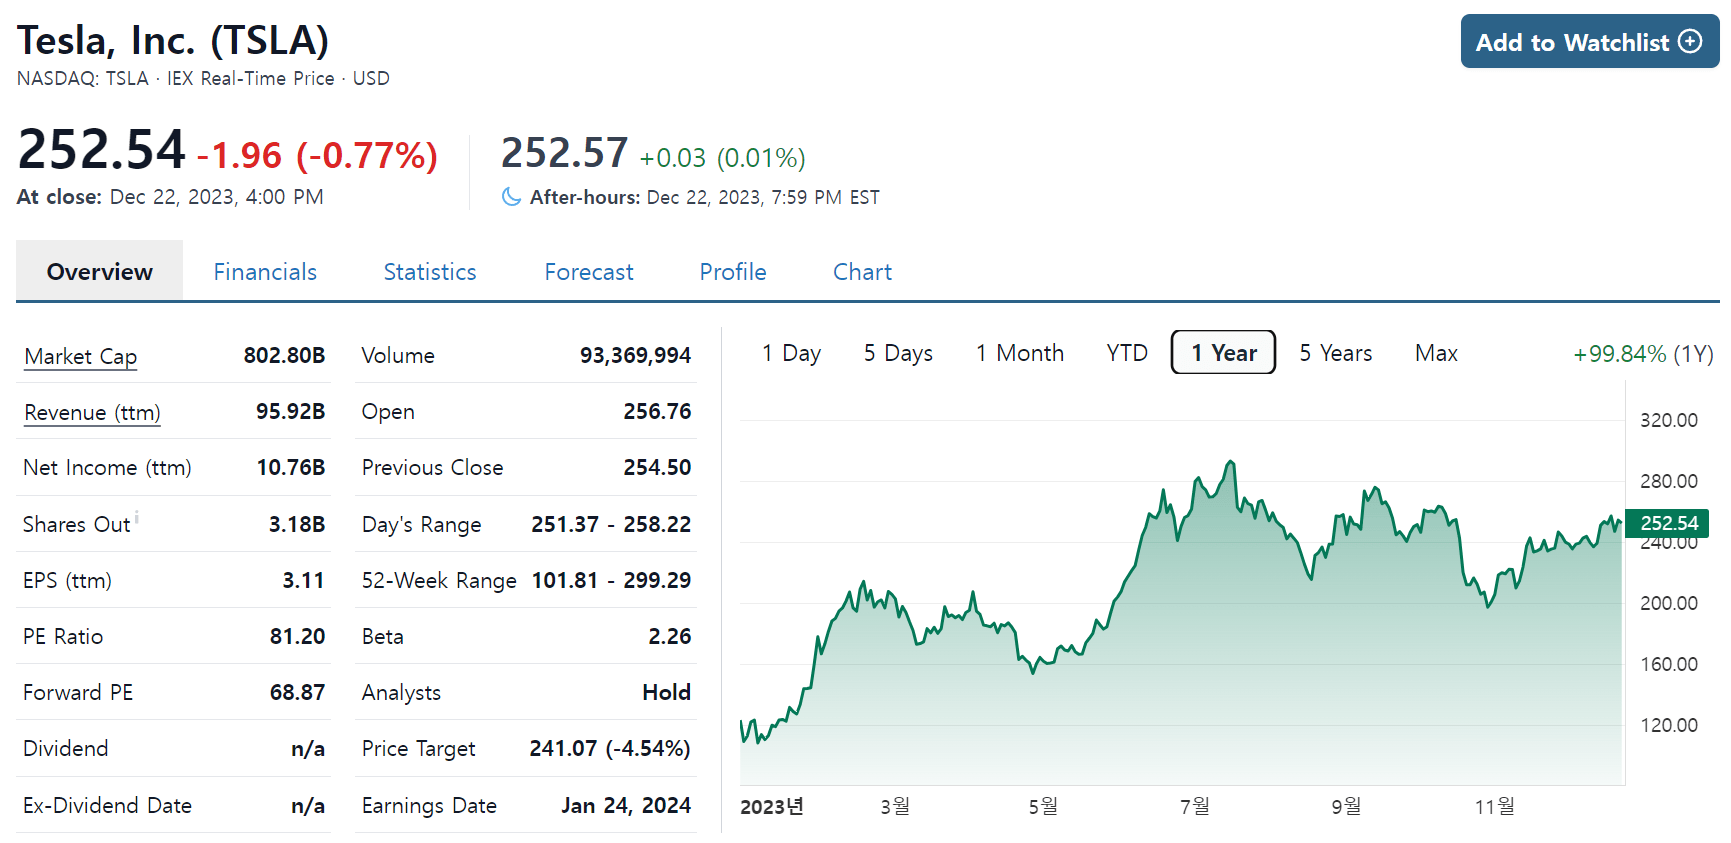1731x843 pixels.
Task: Click the NASDAQ: TSLA exchange info line
Action: pyautogui.click(x=203, y=78)
